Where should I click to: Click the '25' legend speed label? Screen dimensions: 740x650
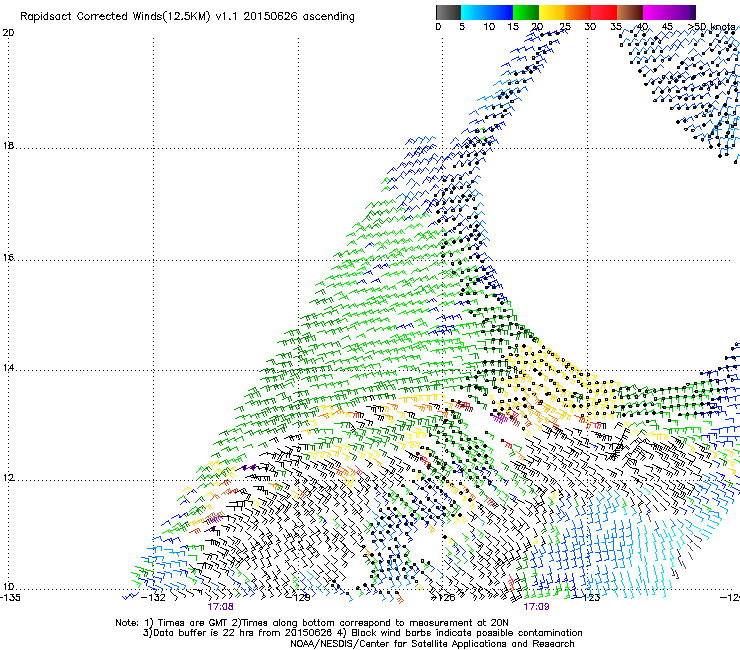(564, 27)
